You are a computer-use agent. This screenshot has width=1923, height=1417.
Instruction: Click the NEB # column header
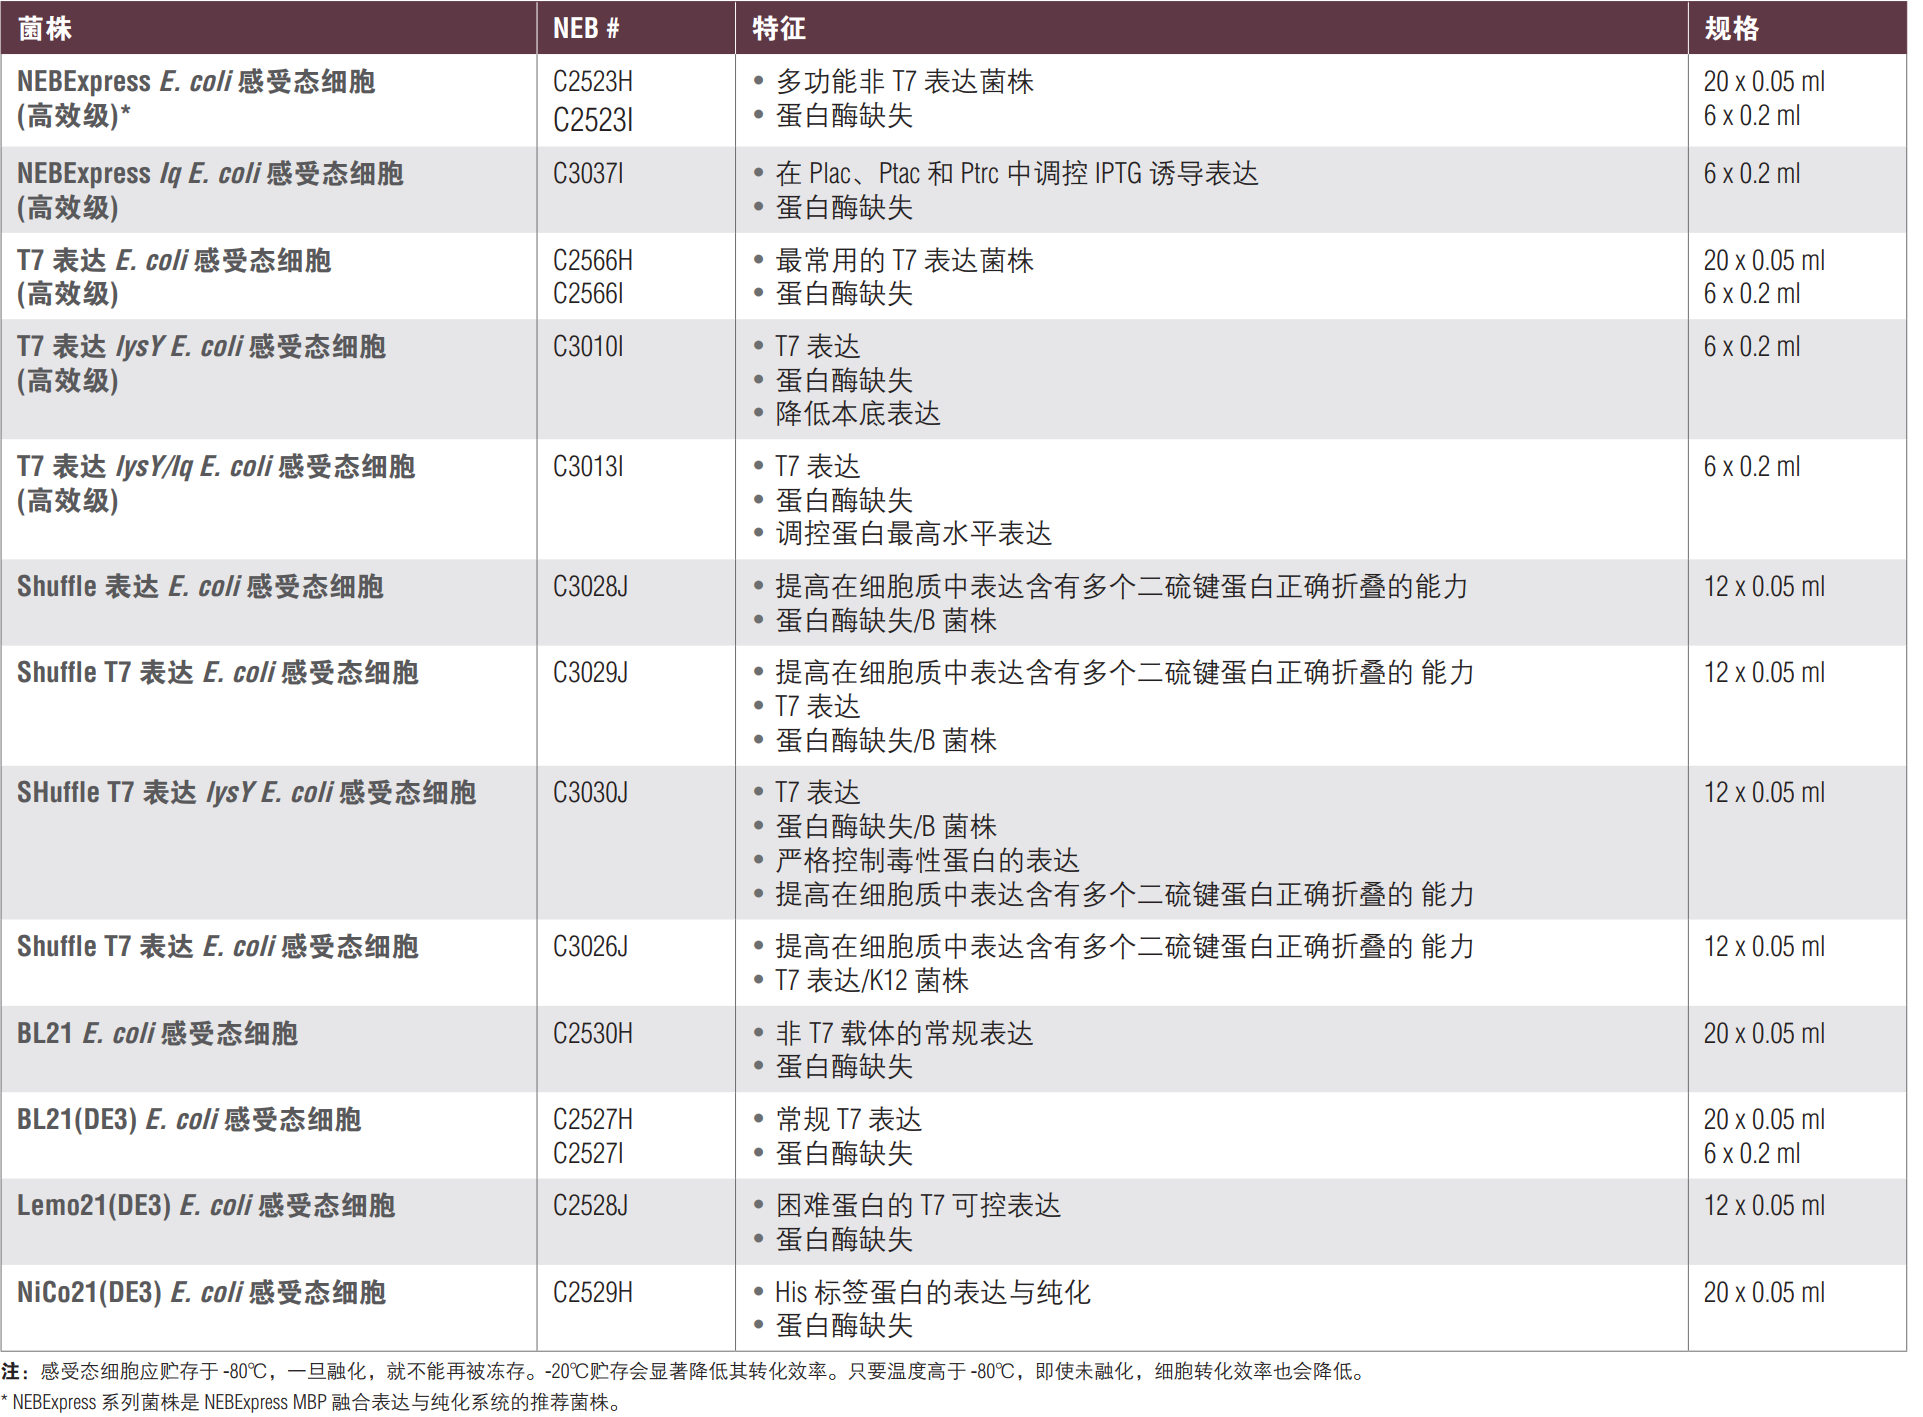click(585, 28)
